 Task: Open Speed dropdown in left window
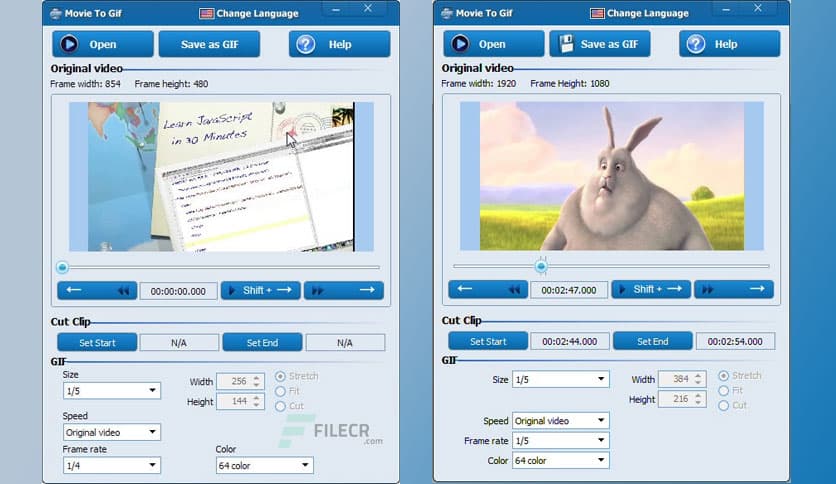pos(111,432)
